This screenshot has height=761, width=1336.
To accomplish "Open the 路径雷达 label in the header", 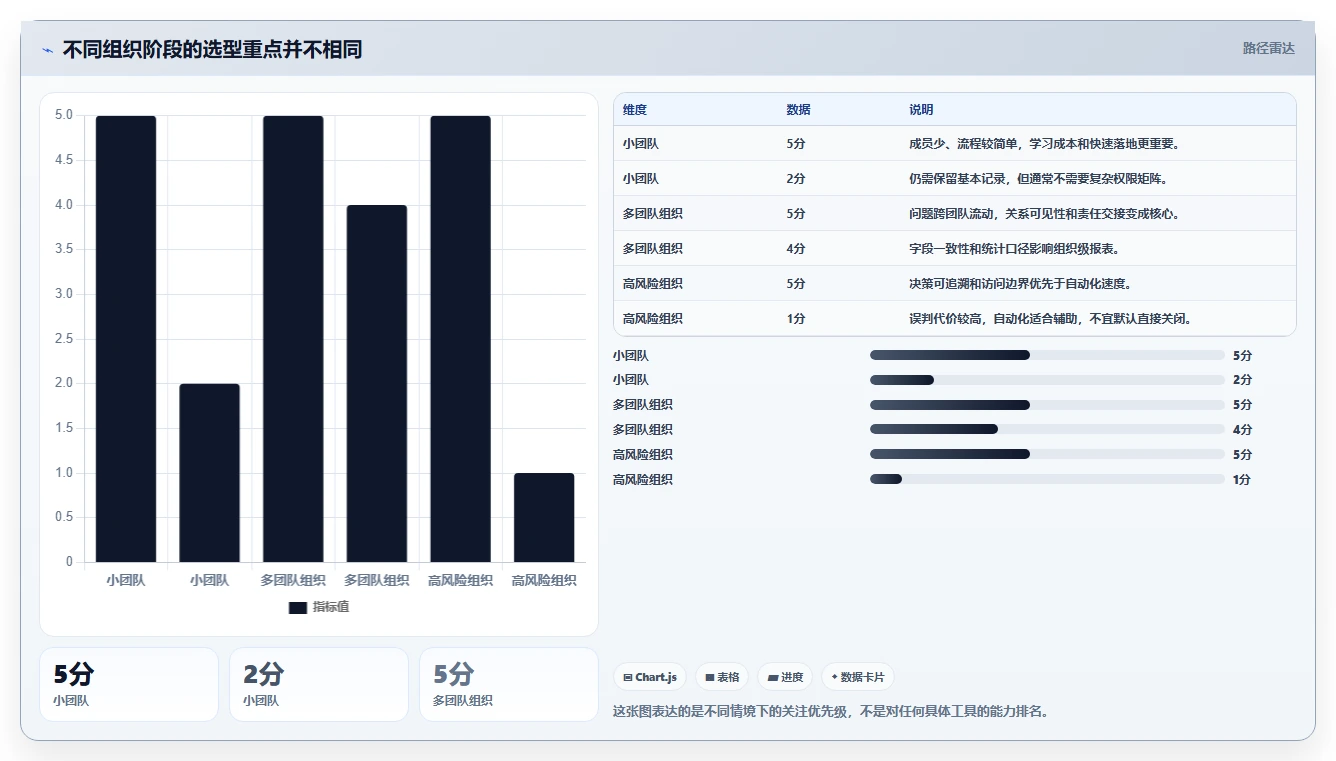I will tap(1269, 48).
